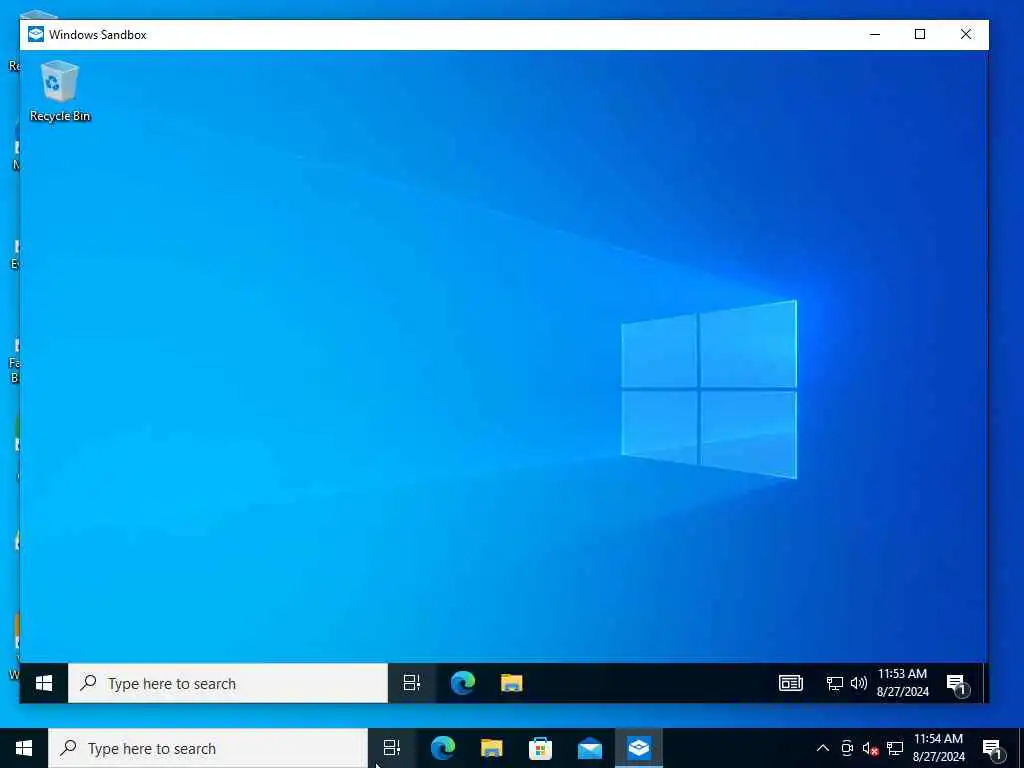Open File Explorer from host taskbar

(492, 748)
